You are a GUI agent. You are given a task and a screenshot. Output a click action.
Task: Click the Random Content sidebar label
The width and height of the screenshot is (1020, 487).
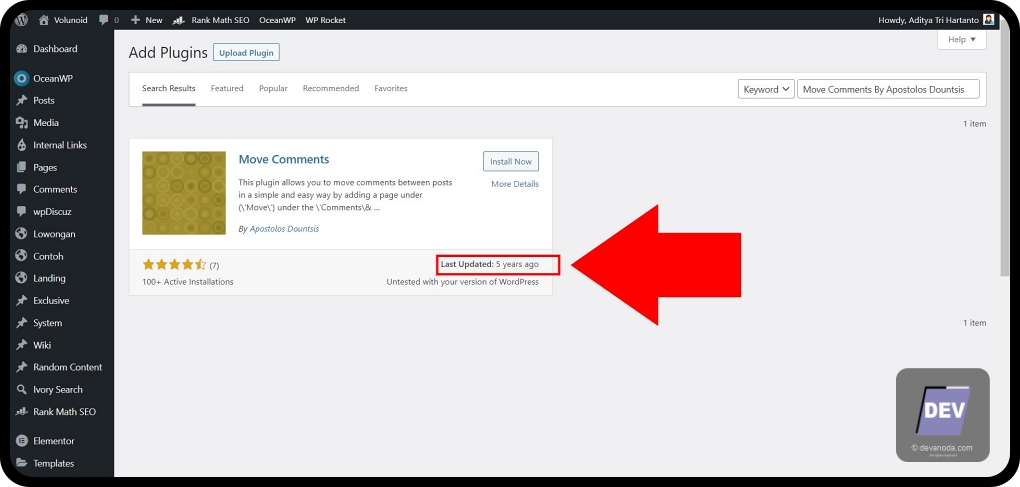(68, 367)
